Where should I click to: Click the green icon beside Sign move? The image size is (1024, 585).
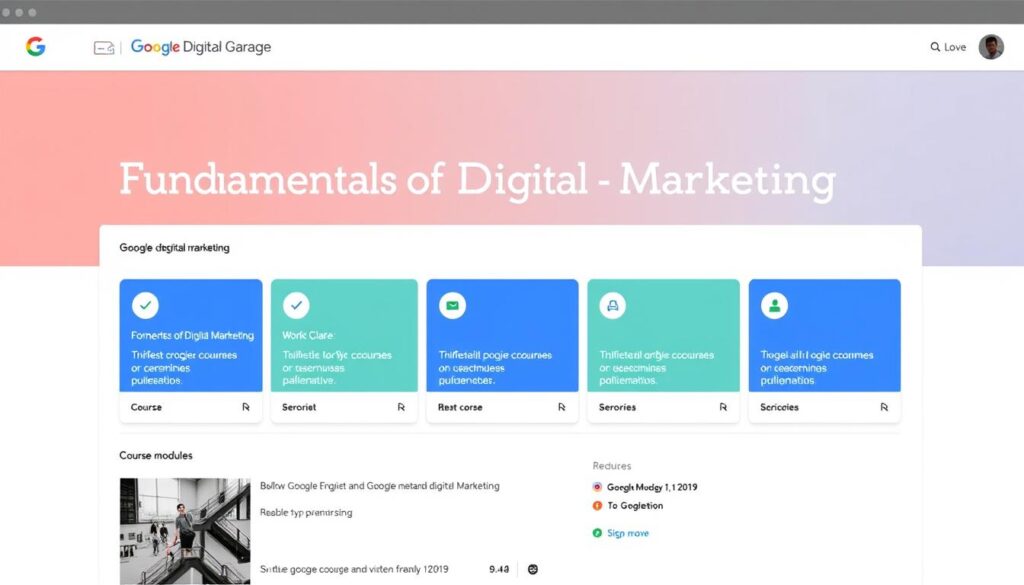coord(597,533)
